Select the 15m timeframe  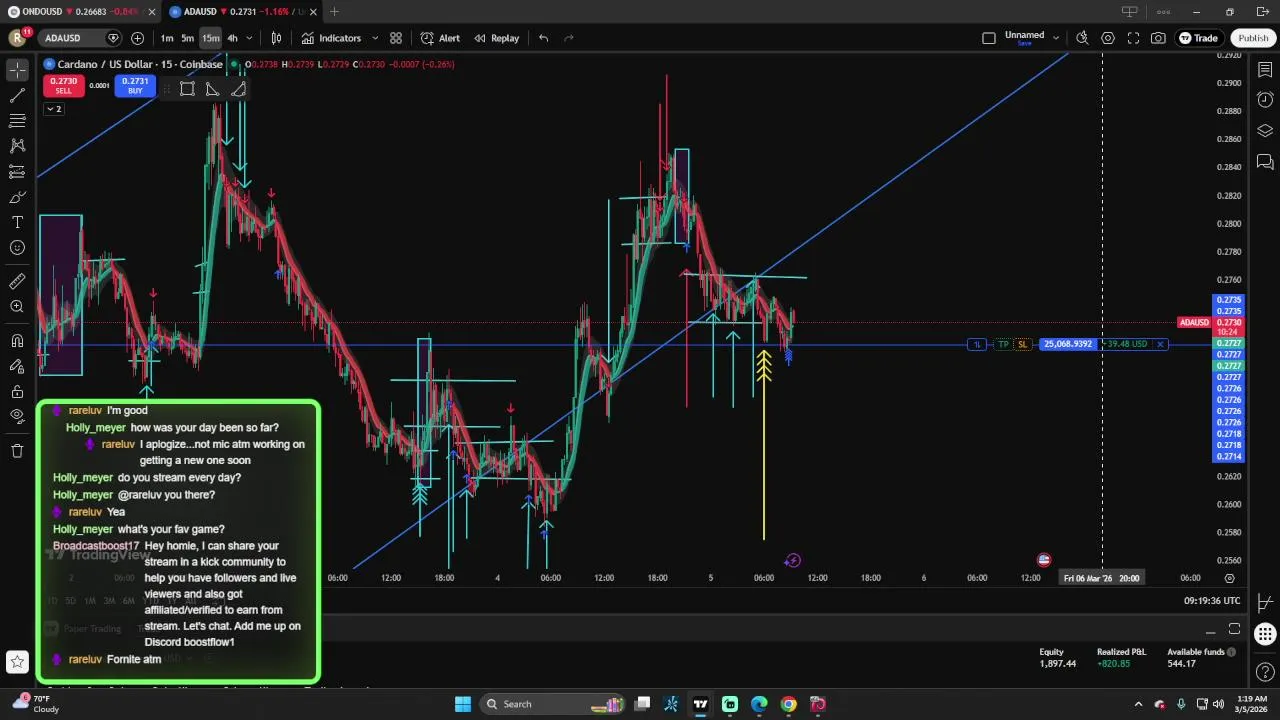210,38
